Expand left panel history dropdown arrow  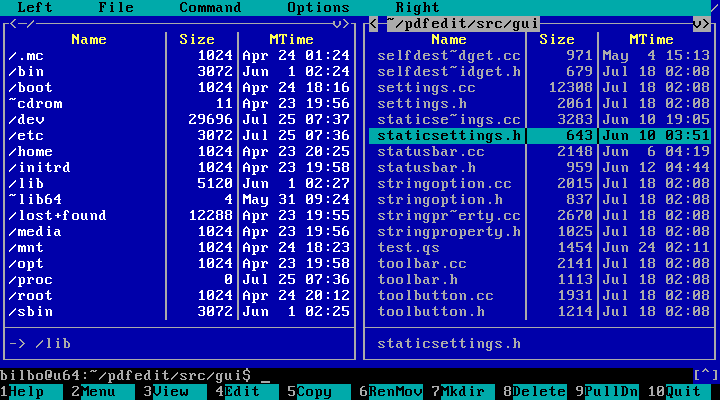pyautogui.click(x=339, y=23)
